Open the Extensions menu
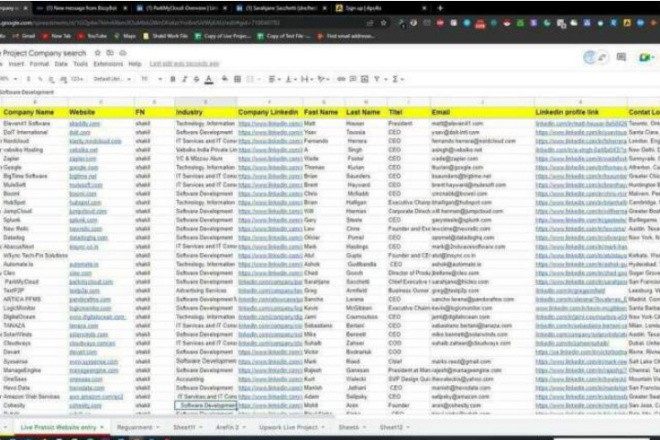 coord(108,64)
